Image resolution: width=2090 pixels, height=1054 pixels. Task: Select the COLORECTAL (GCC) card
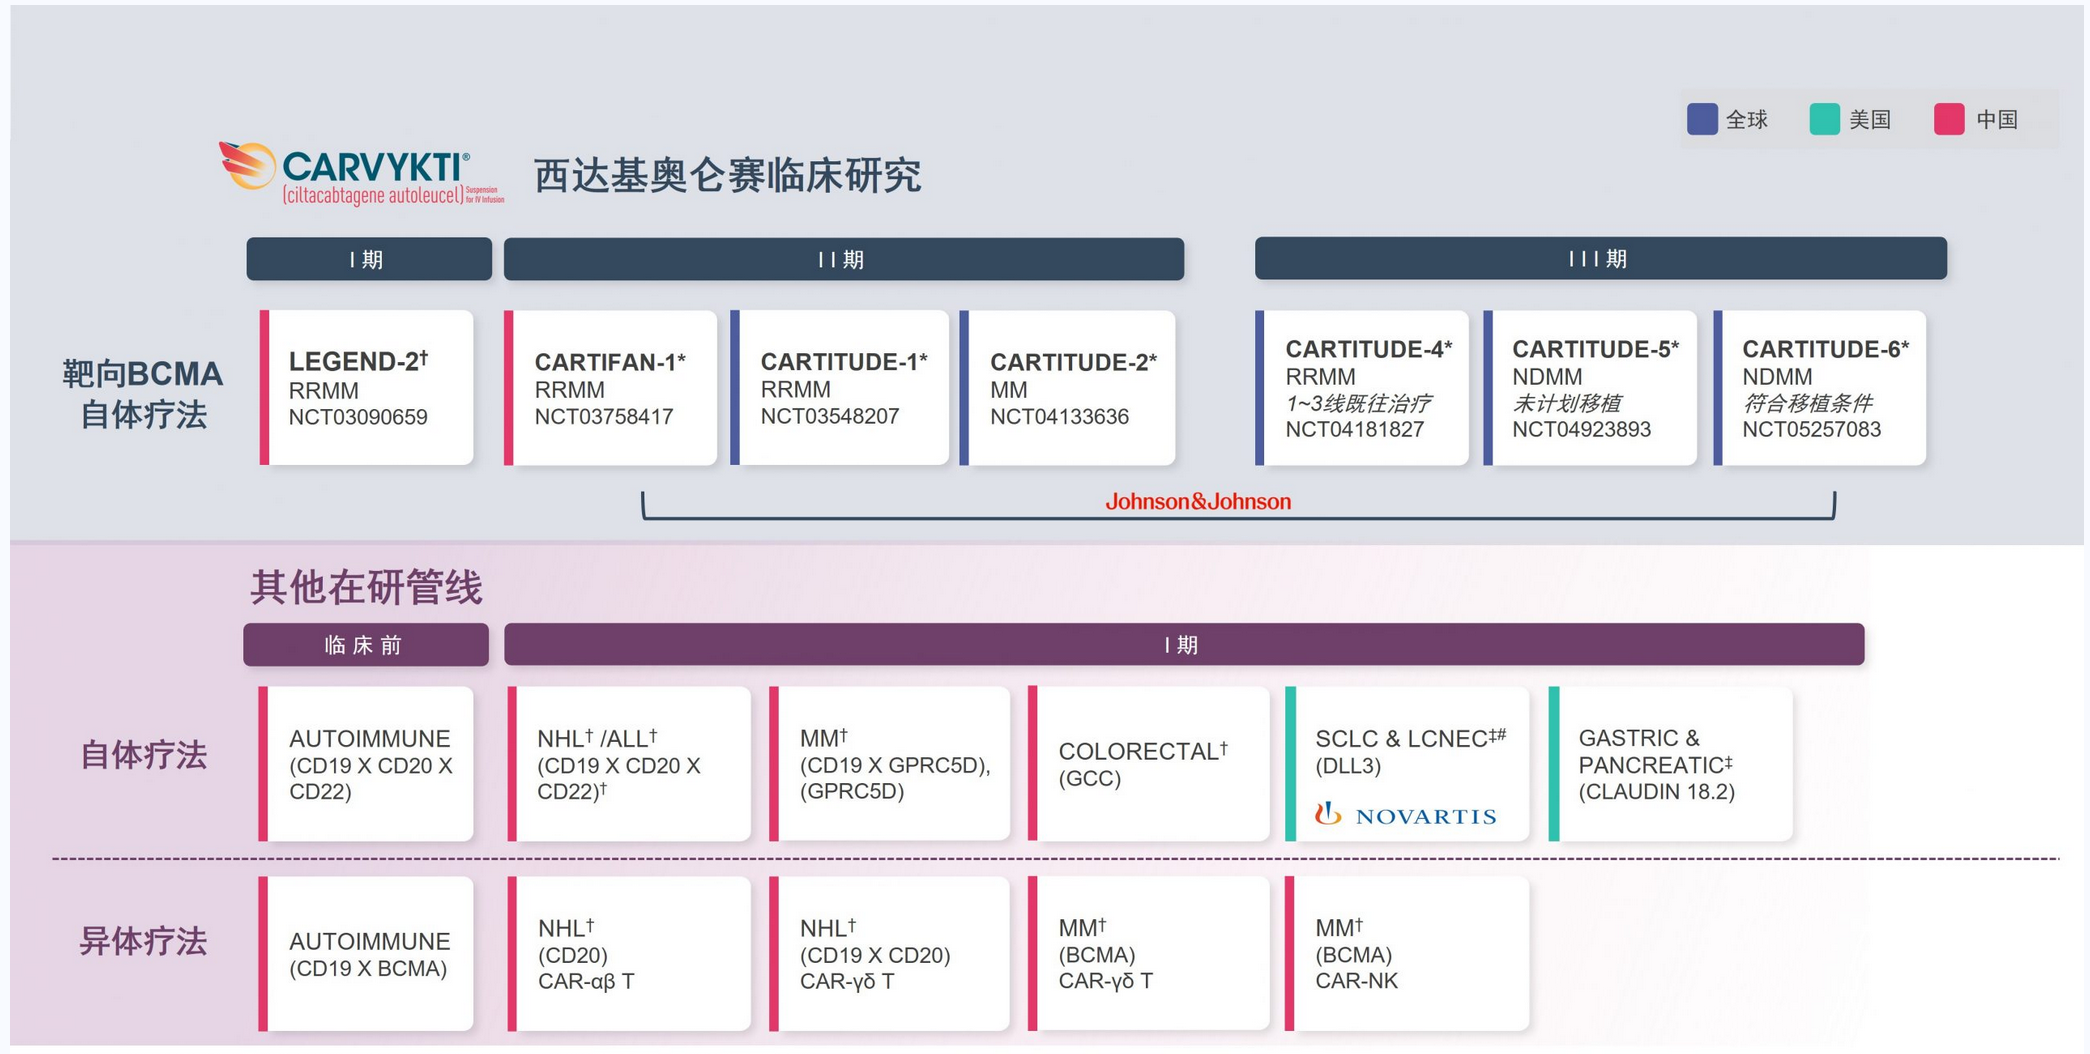[1149, 764]
